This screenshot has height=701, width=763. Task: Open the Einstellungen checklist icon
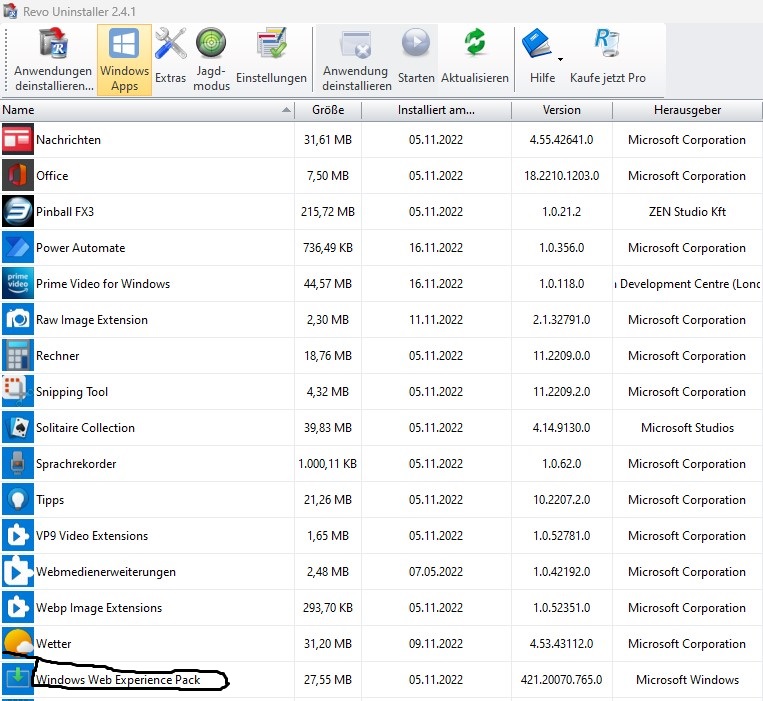pyautogui.click(x=272, y=43)
